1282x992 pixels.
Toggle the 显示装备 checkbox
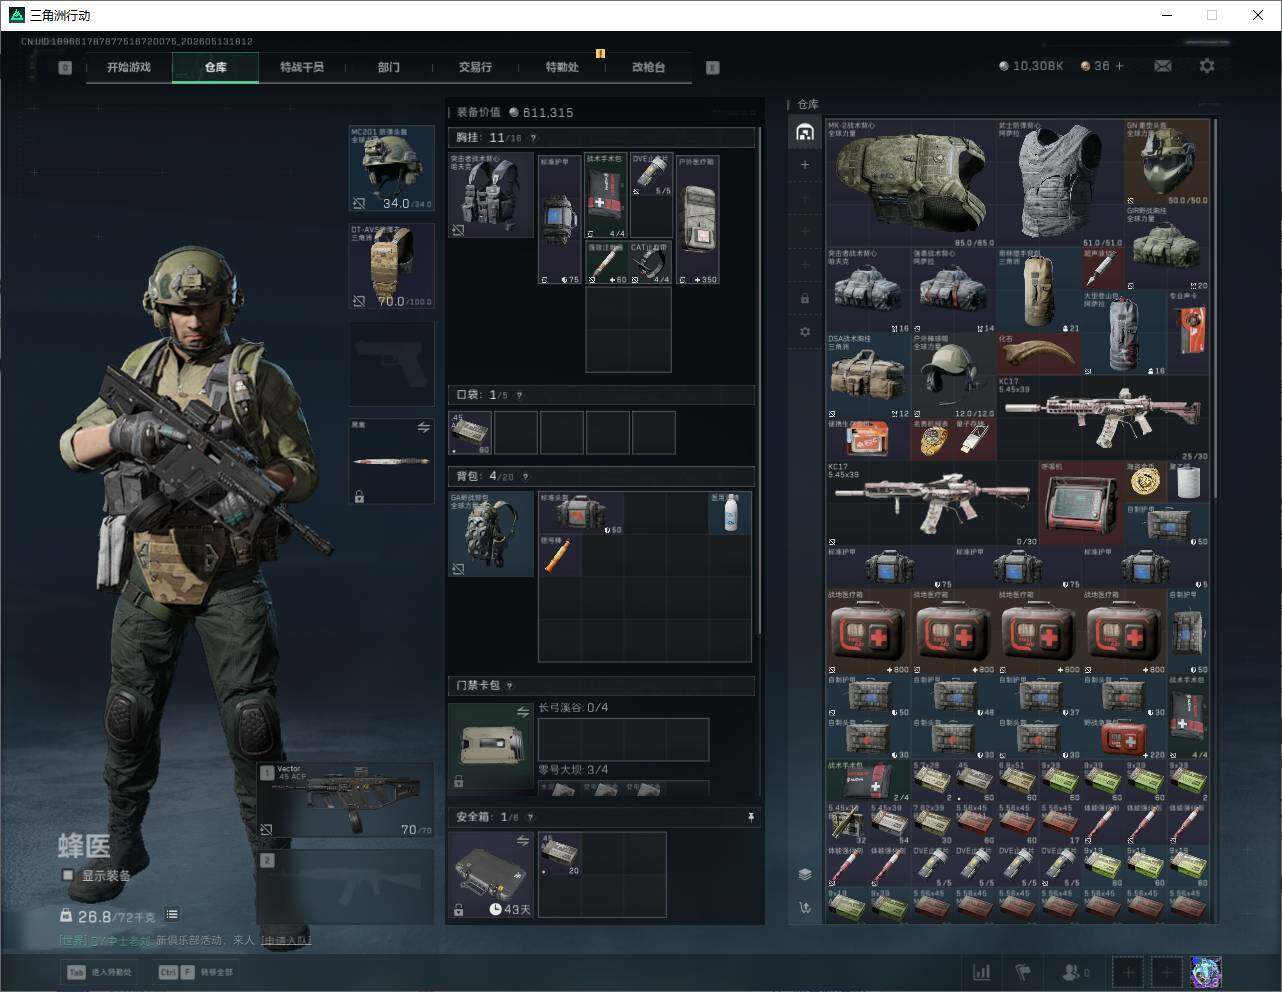click(68, 875)
